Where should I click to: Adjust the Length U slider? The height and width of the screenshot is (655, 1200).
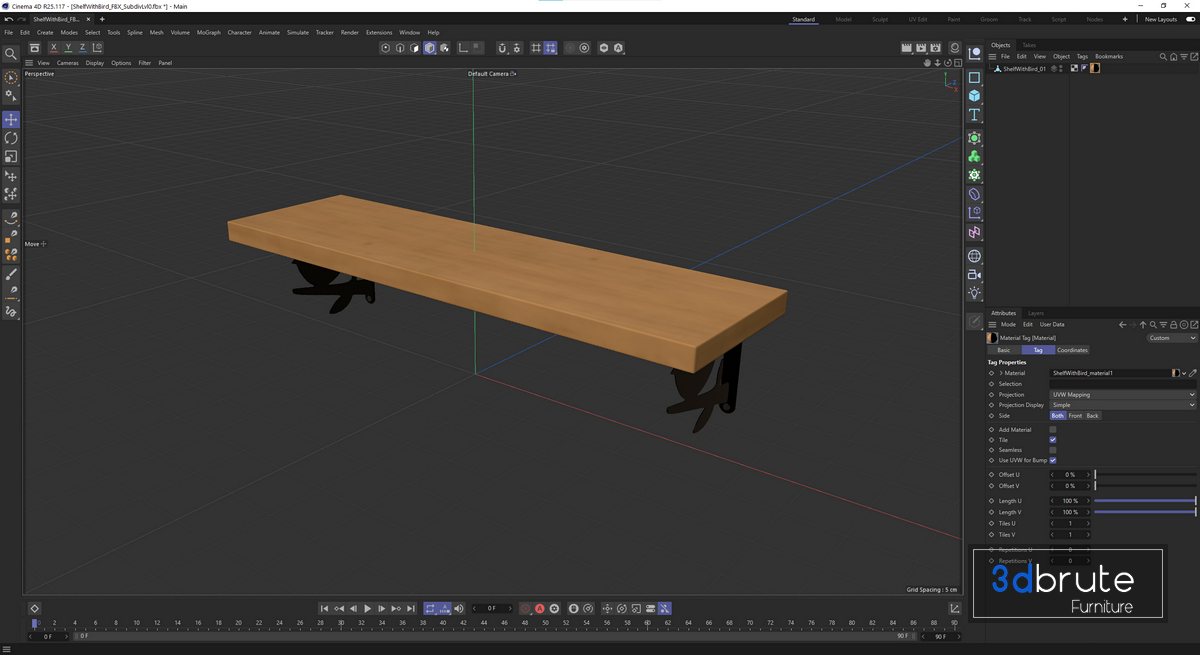pyautogui.click(x=1145, y=501)
